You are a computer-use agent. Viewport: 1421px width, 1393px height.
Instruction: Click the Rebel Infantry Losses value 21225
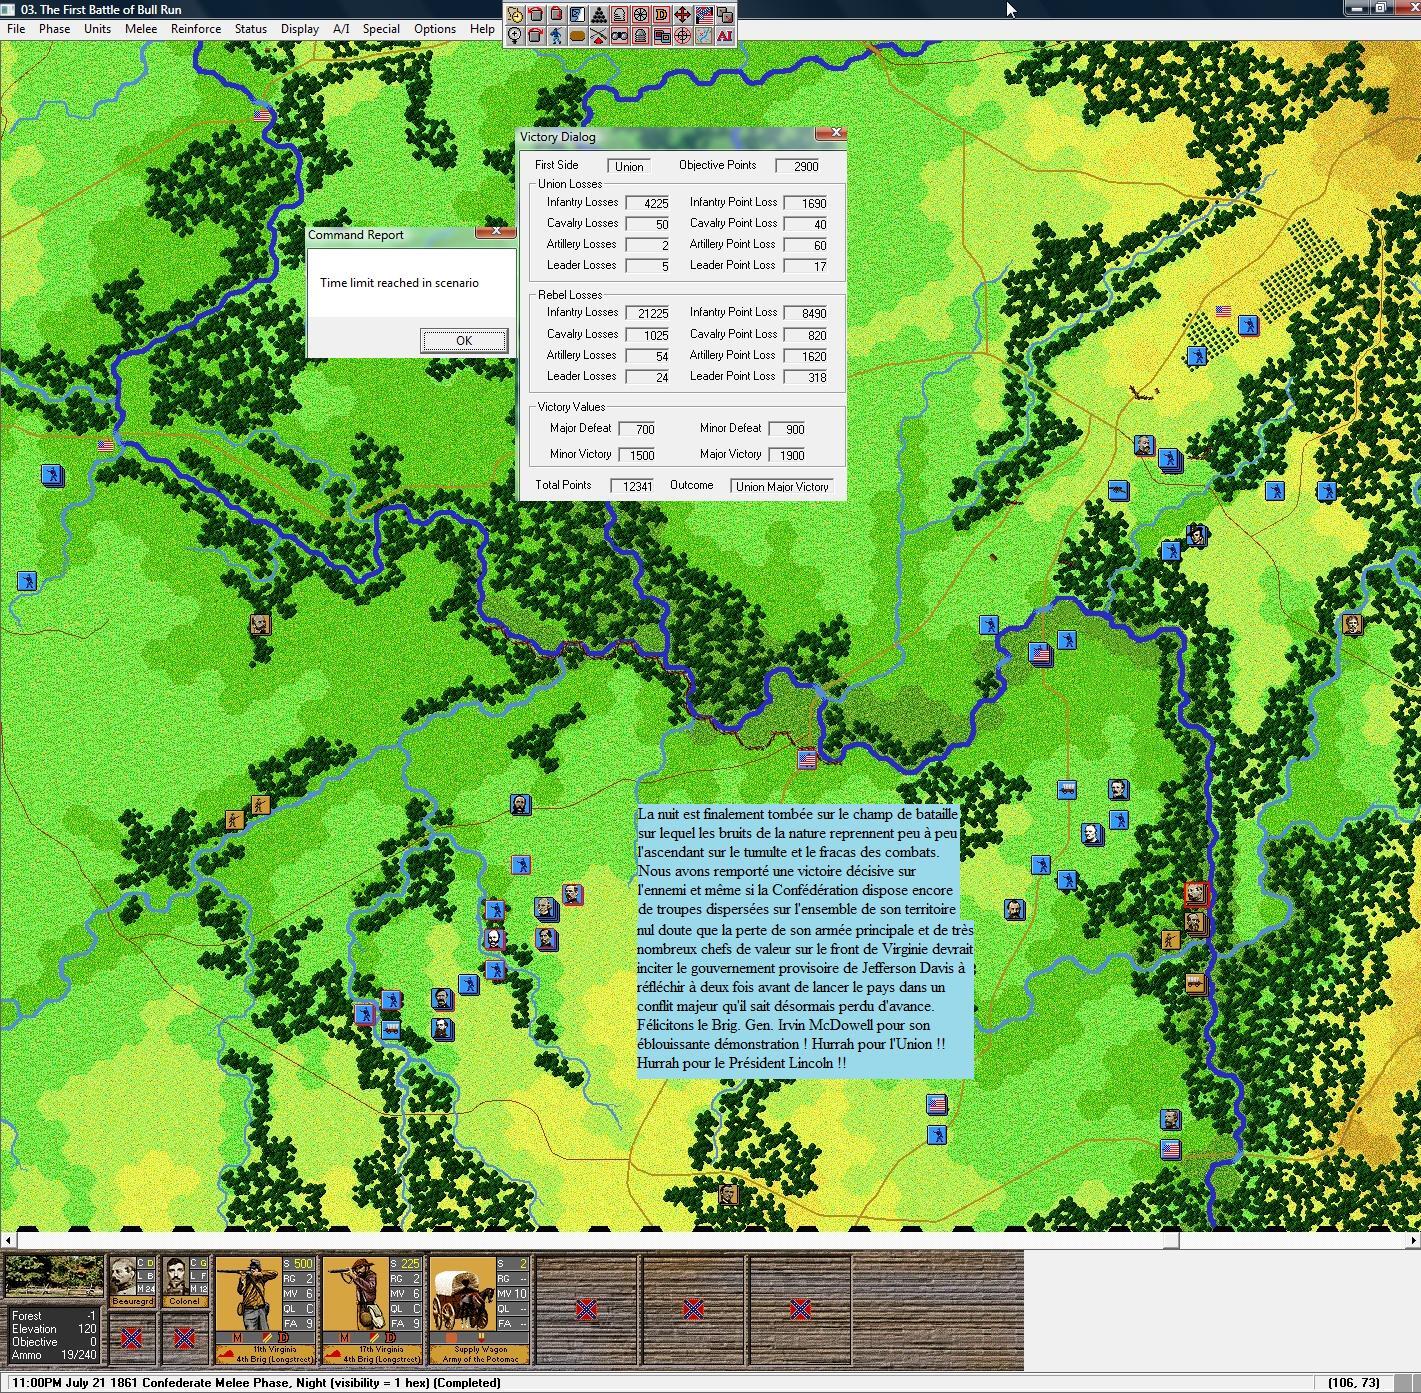649,313
